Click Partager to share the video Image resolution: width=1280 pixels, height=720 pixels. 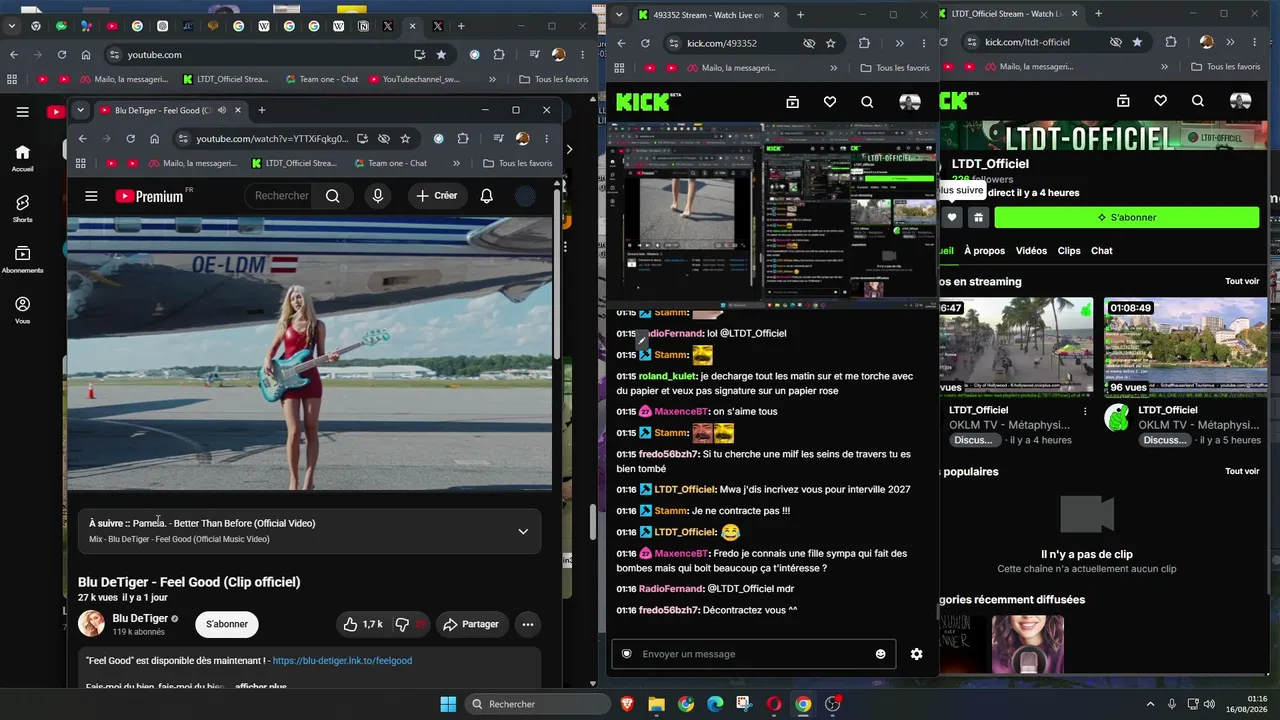(x=471, y=624)
